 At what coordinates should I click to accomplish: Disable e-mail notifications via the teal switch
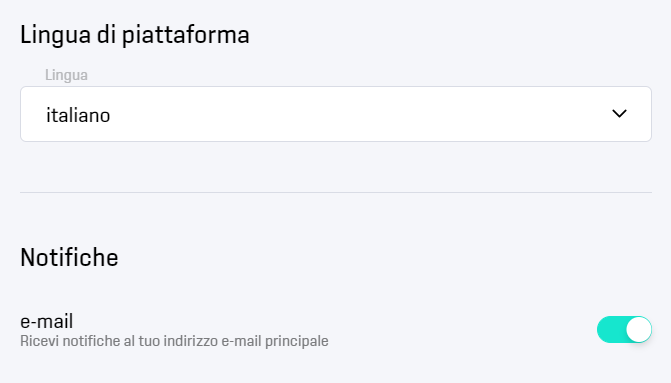click(x=624, y=330)
